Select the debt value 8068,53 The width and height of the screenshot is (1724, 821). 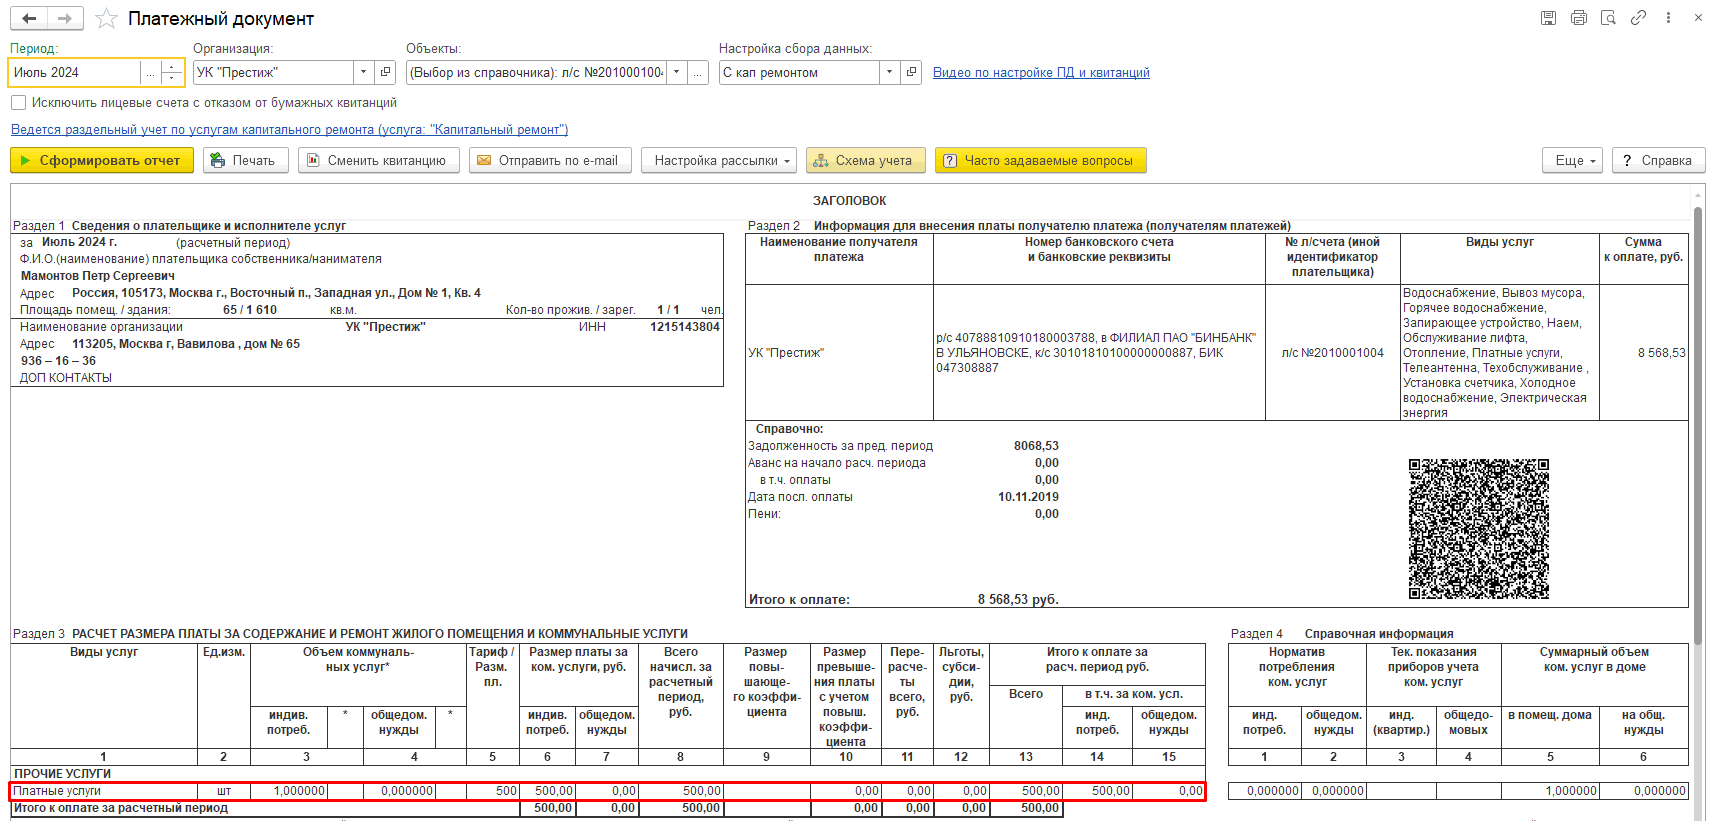[x=1036, y=446]
